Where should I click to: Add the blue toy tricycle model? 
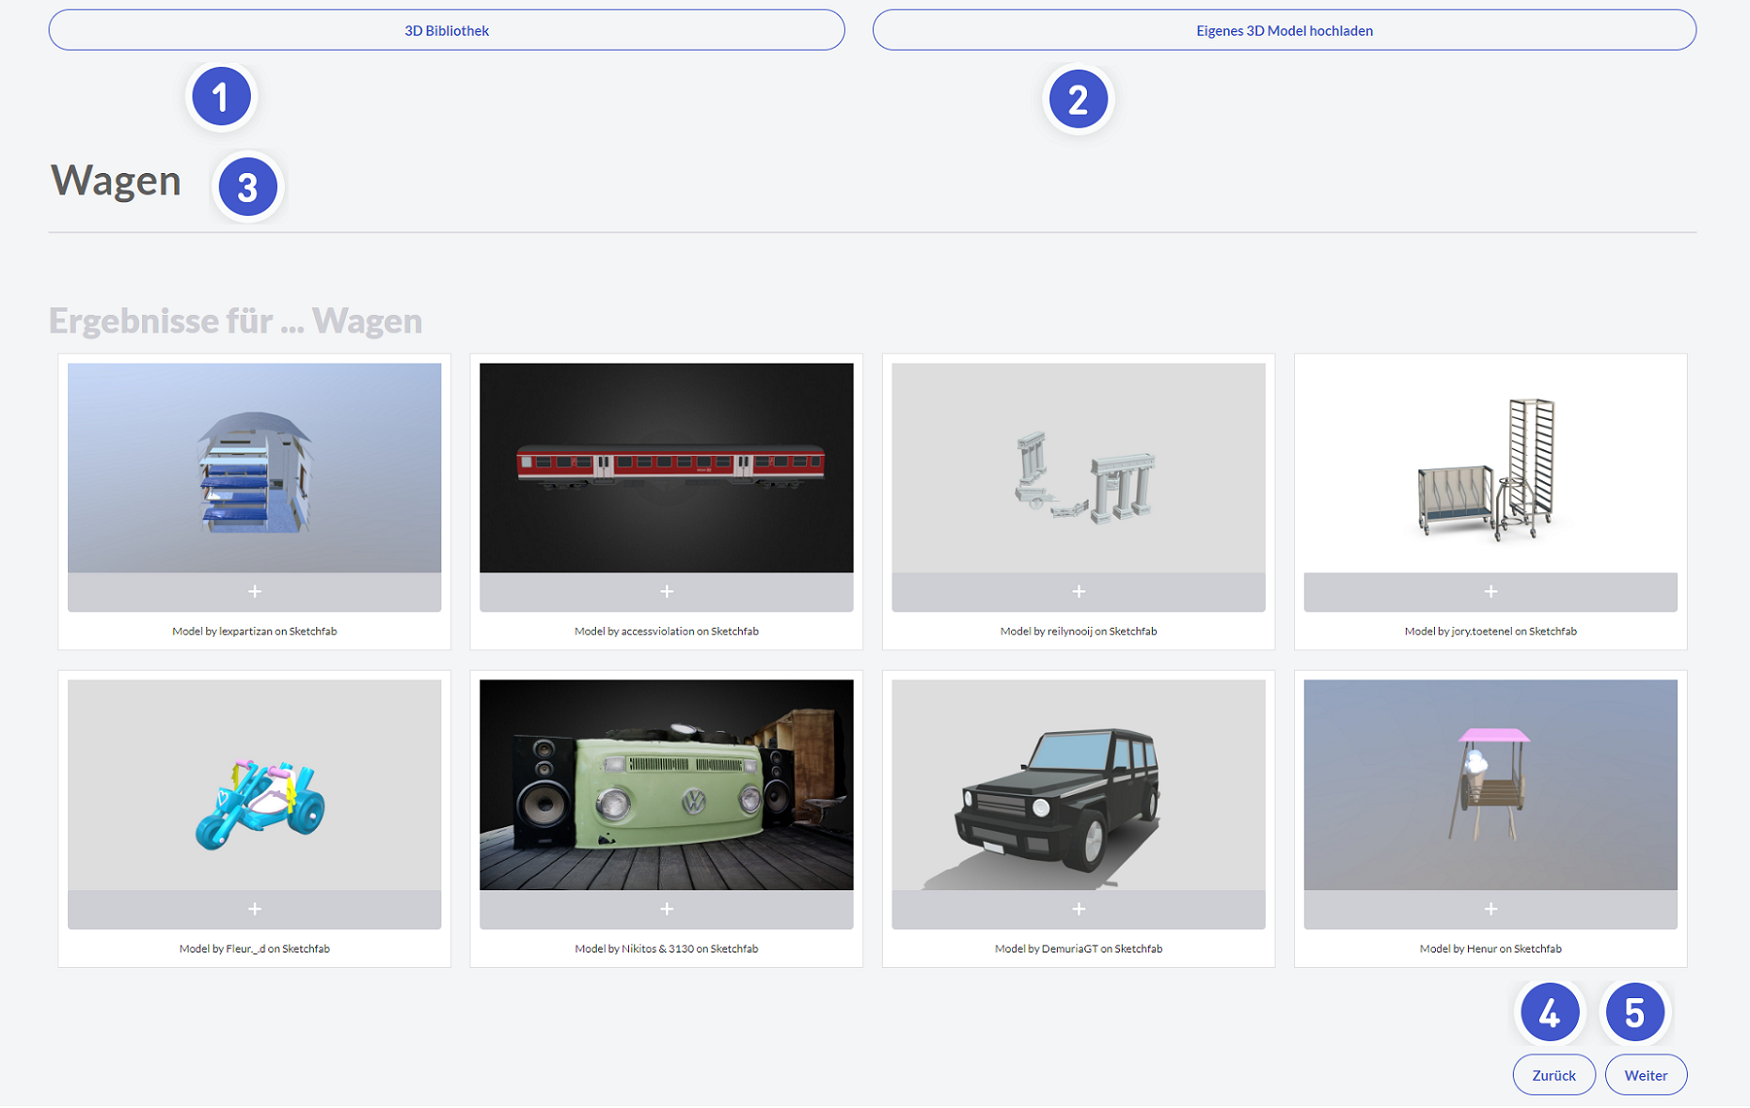[x=254, y=909]
